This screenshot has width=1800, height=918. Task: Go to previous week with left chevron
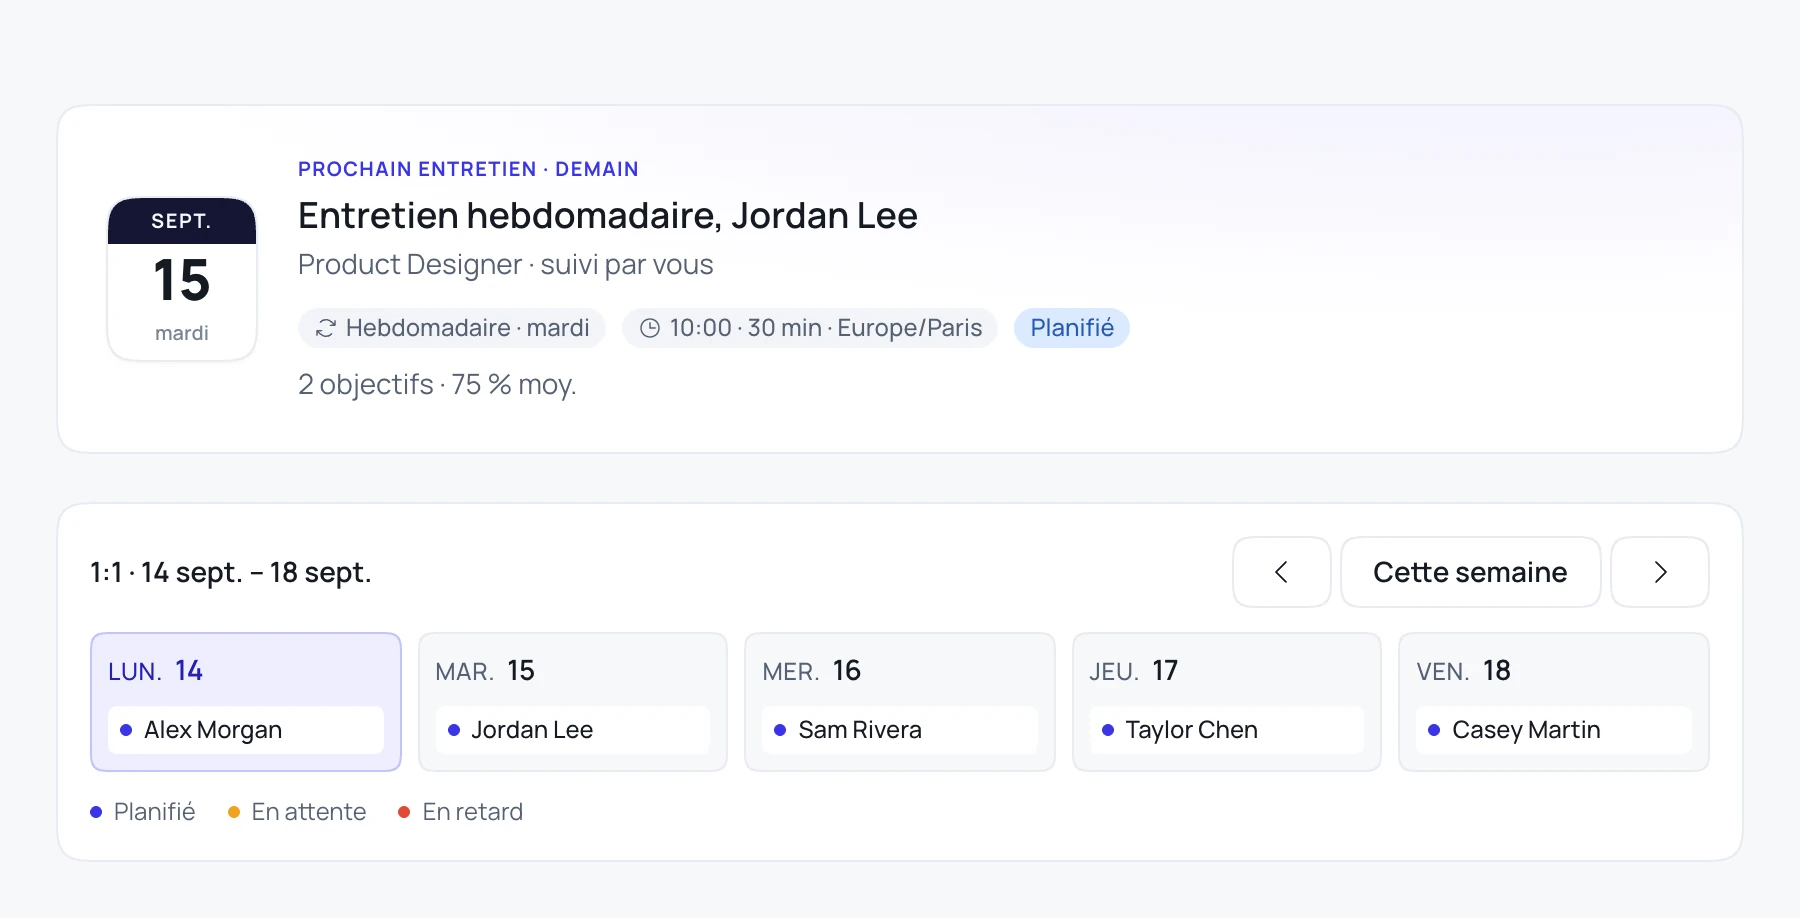point(1281,572)
